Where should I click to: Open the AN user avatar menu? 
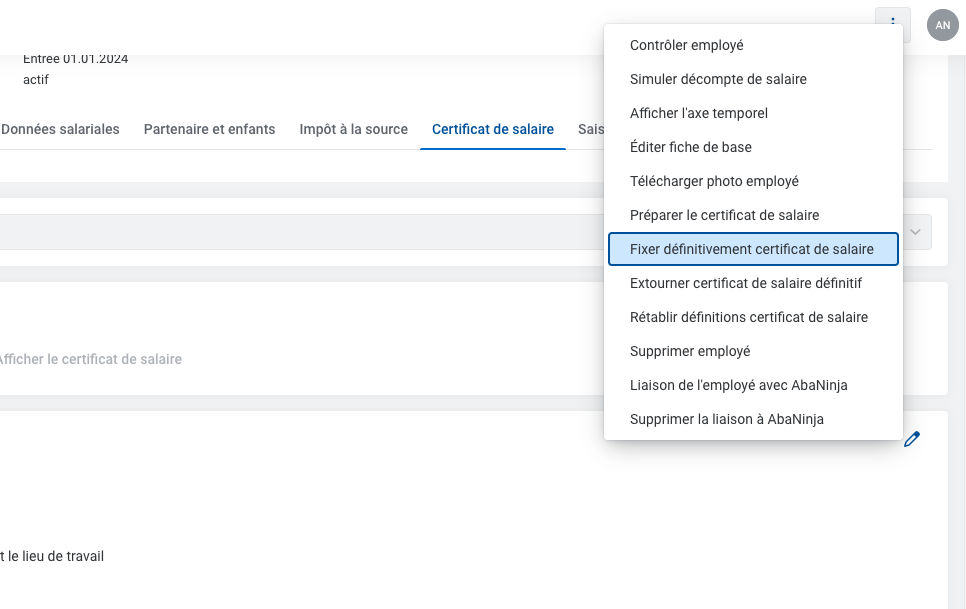pyautogui.click(x=942, y=25)
